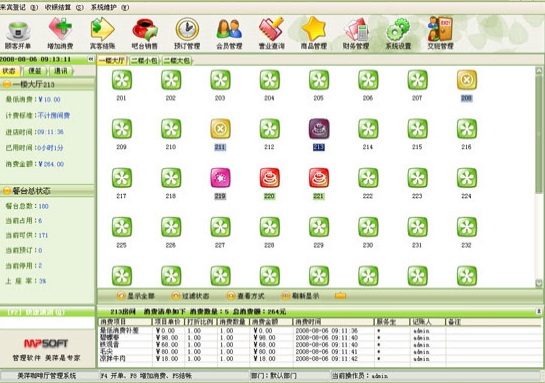Switch to 二楼小包 tab
545x383 pixels.
(x=144, y=60)
